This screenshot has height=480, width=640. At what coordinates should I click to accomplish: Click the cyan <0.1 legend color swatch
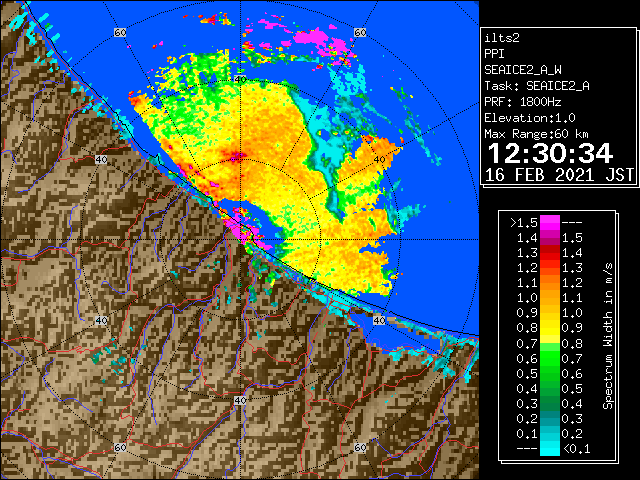point(549,449)
